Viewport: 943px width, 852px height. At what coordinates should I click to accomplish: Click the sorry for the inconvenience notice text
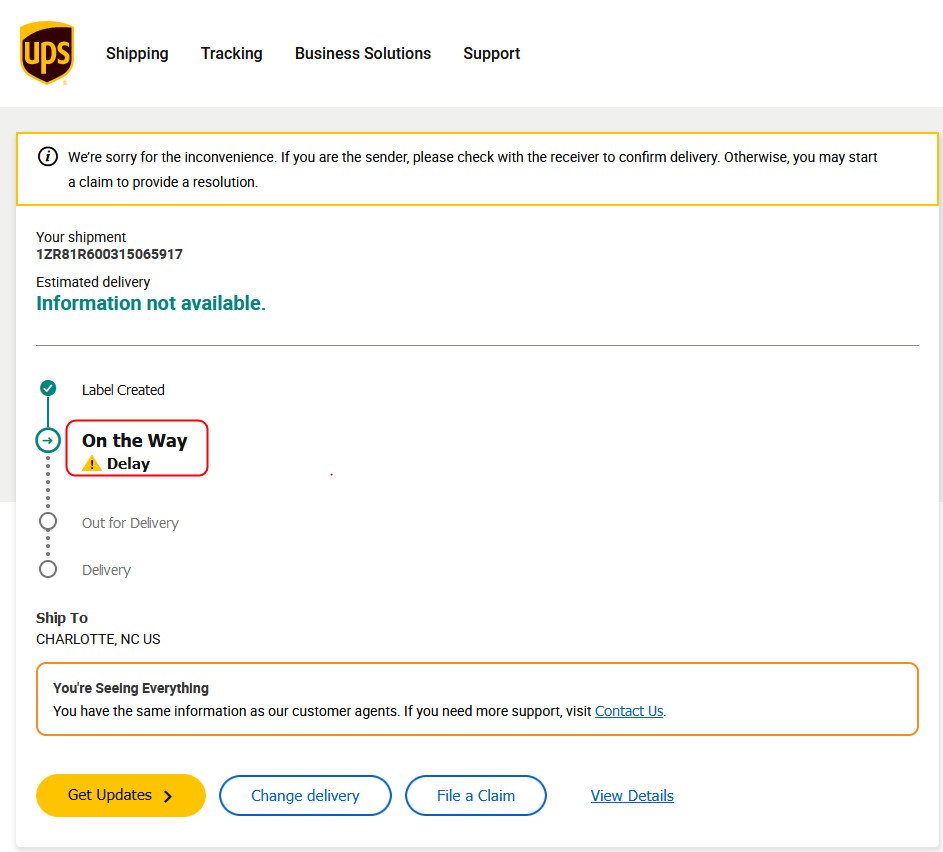pos(473,170)
